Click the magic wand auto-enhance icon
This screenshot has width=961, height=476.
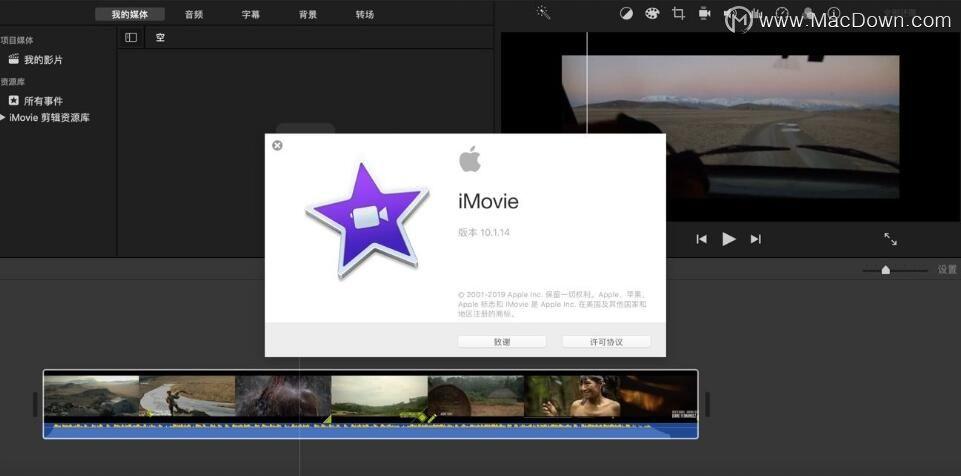click(544, 13)
